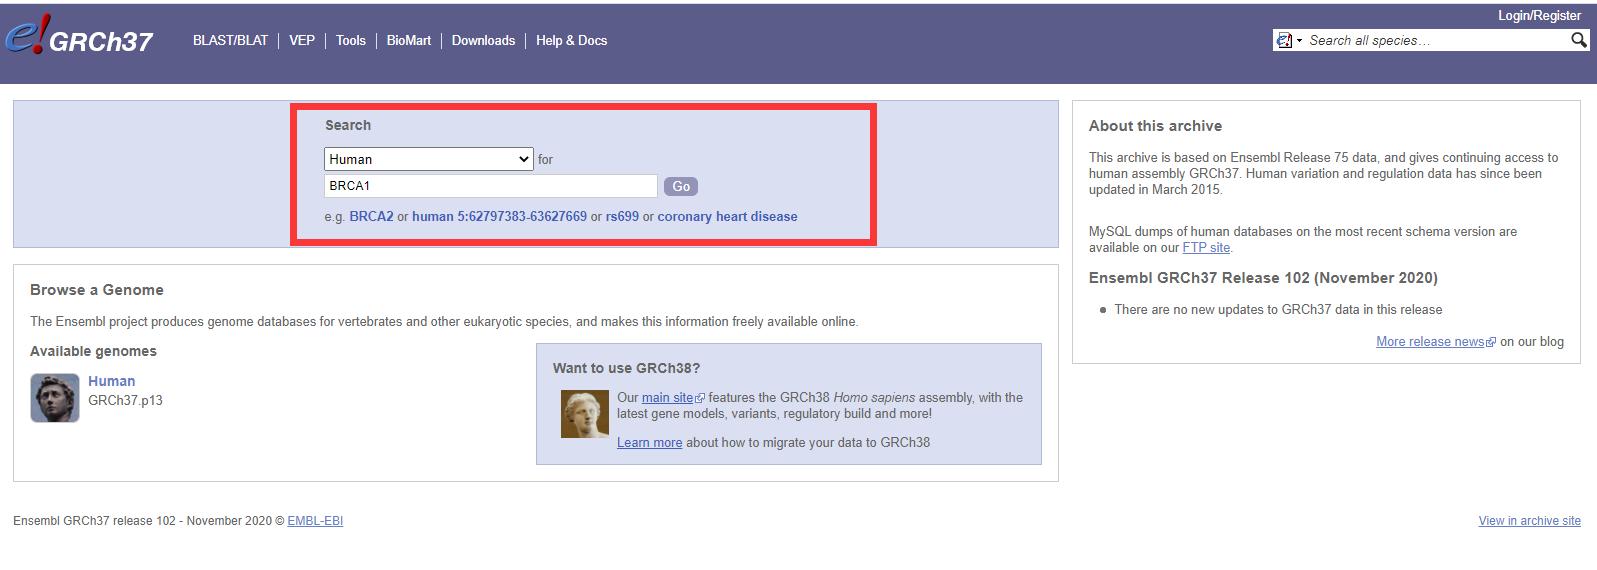Open the Tools menu item
This screenshot has height=570, width=1597.
tap(351, 40)
